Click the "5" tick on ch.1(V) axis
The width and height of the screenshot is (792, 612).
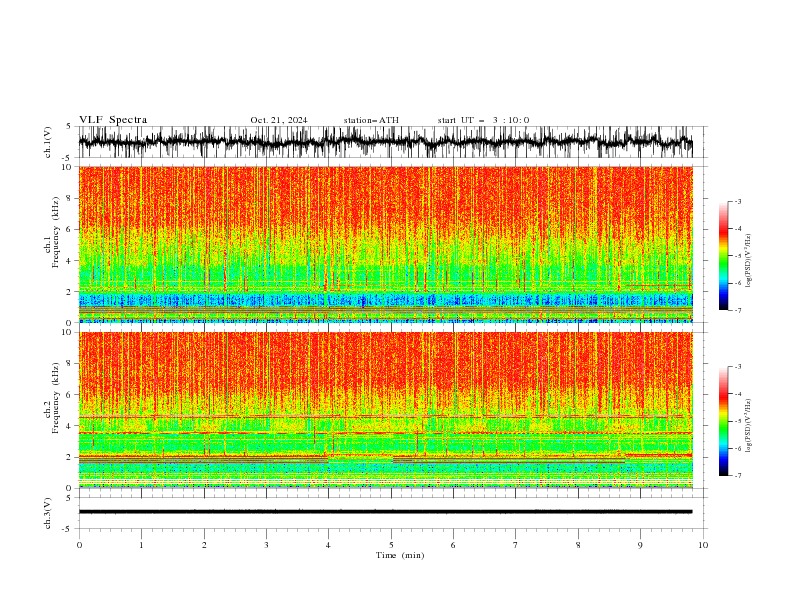tap(69, 126)
